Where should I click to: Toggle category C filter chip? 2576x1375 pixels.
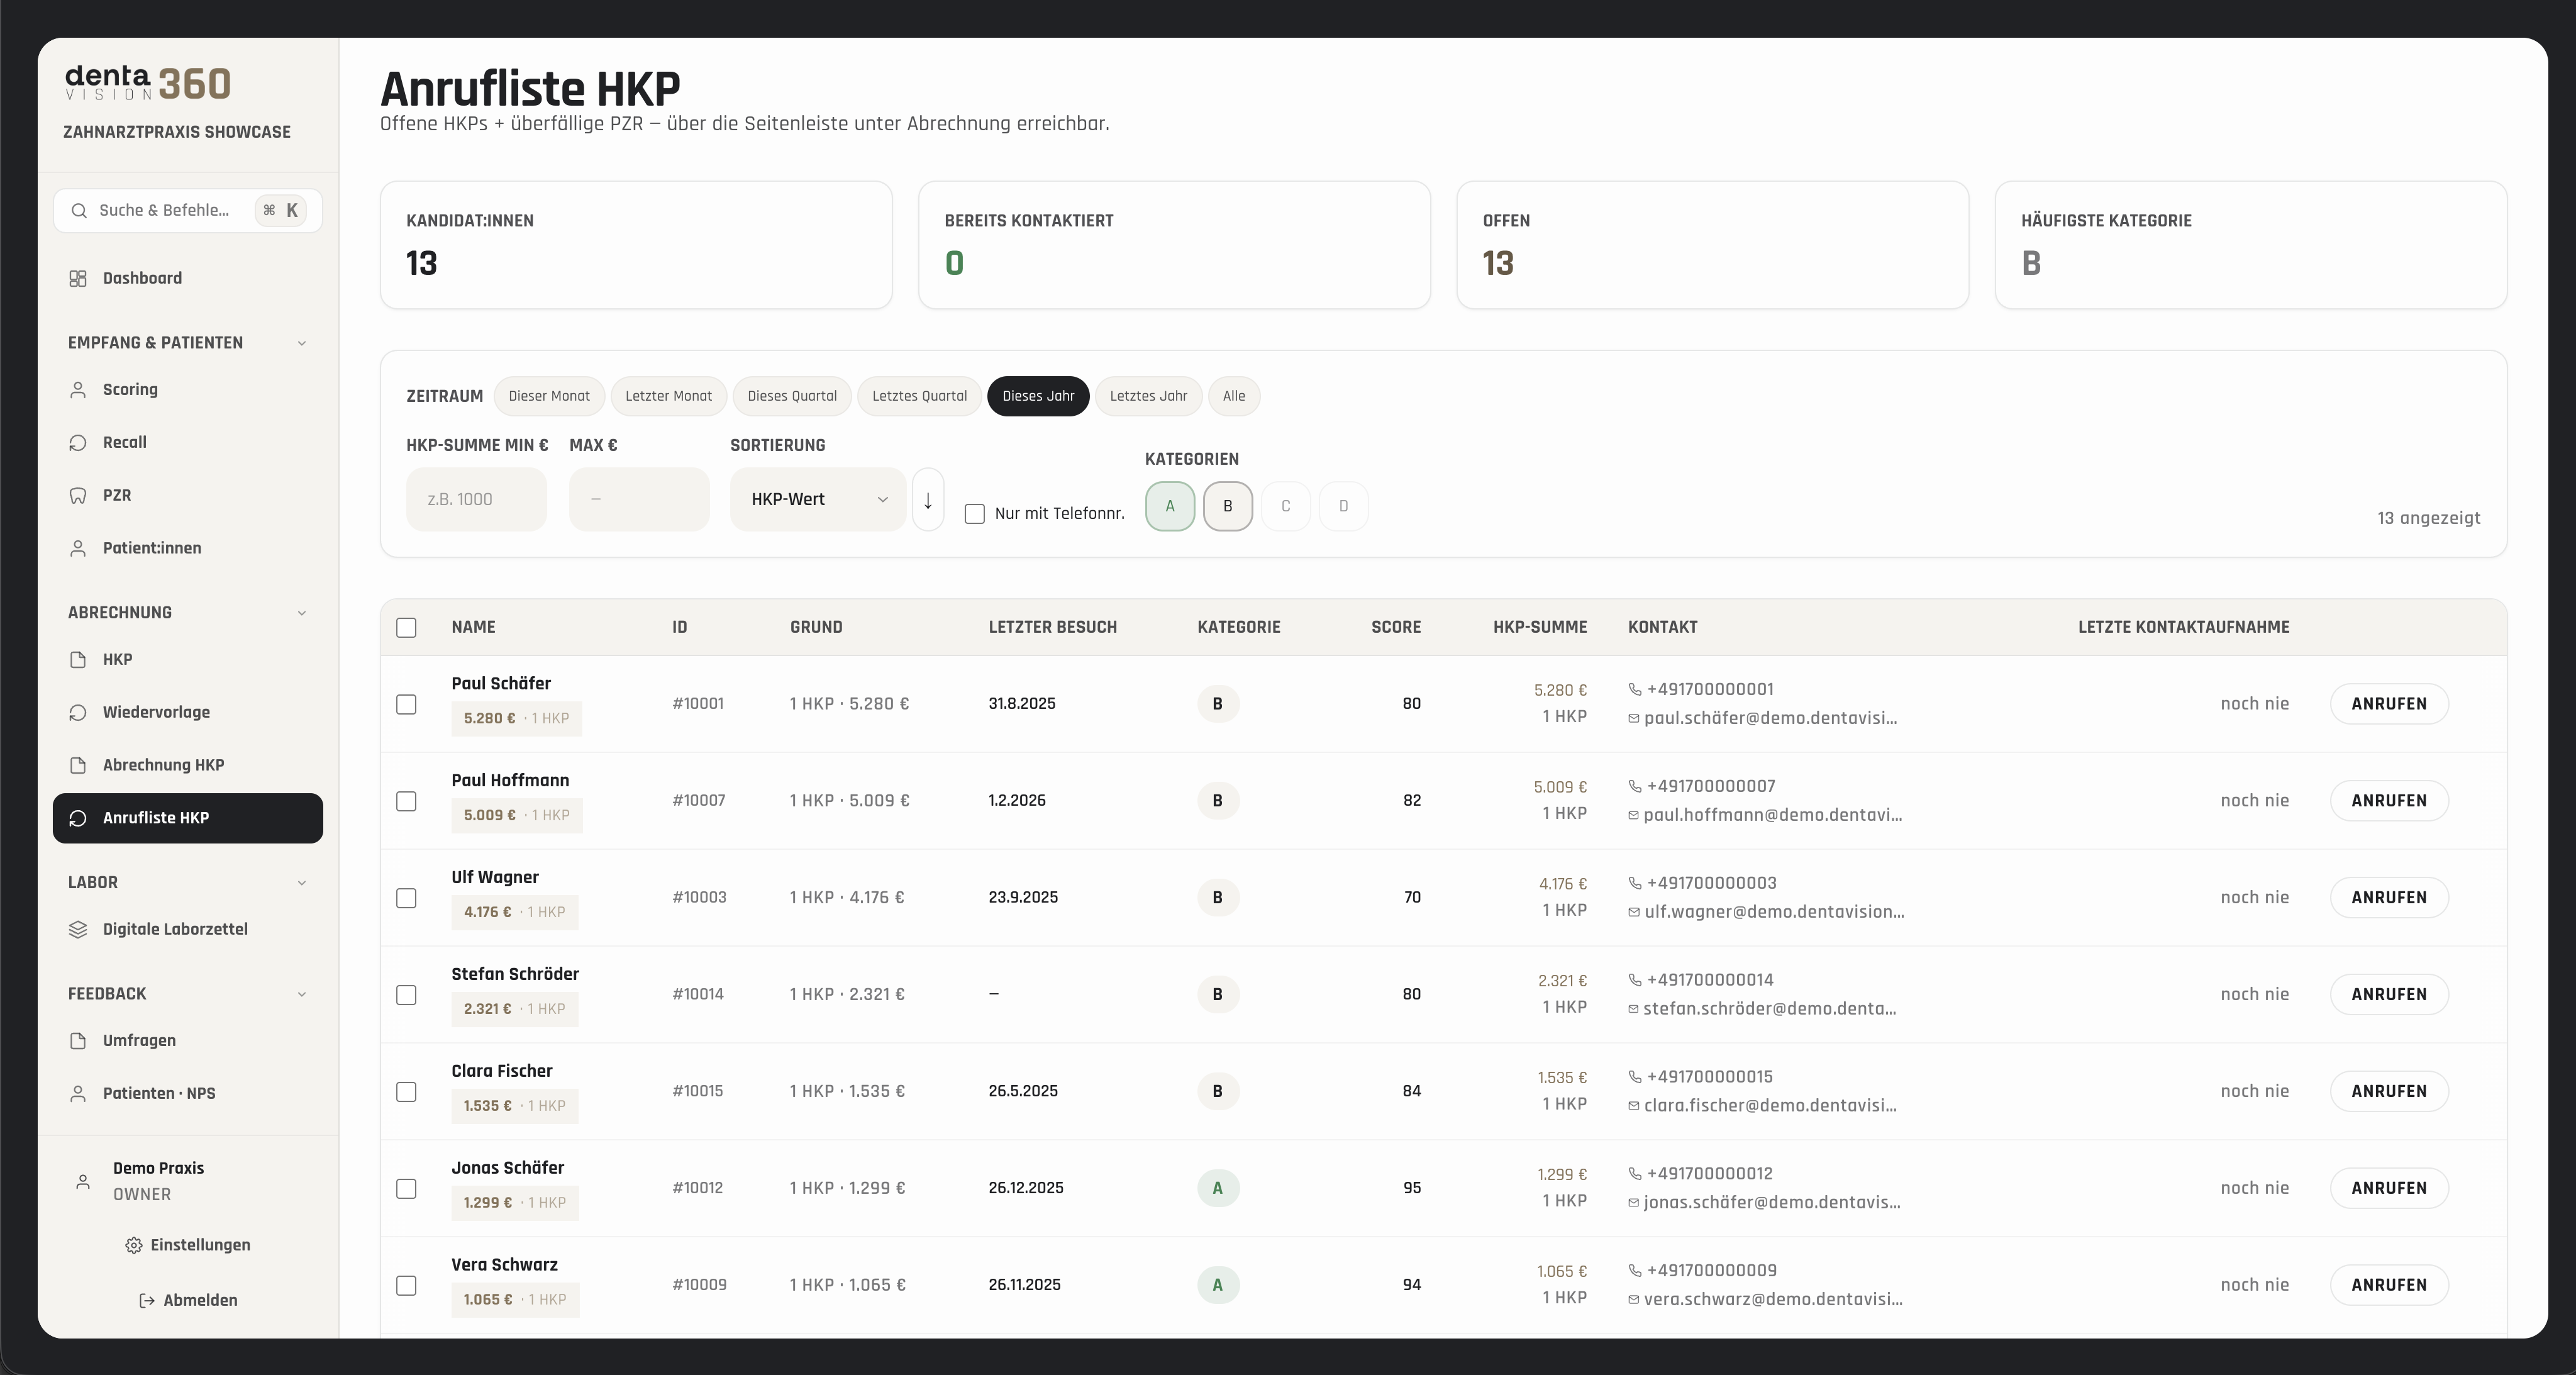pyautogui.click(x=1286, y=506)
